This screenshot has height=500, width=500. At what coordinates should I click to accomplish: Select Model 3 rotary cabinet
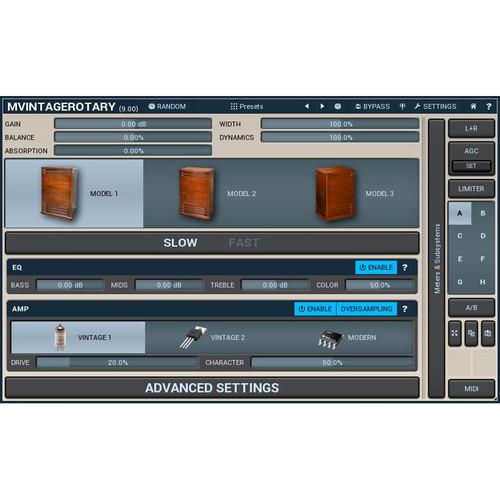coord(350,193)
